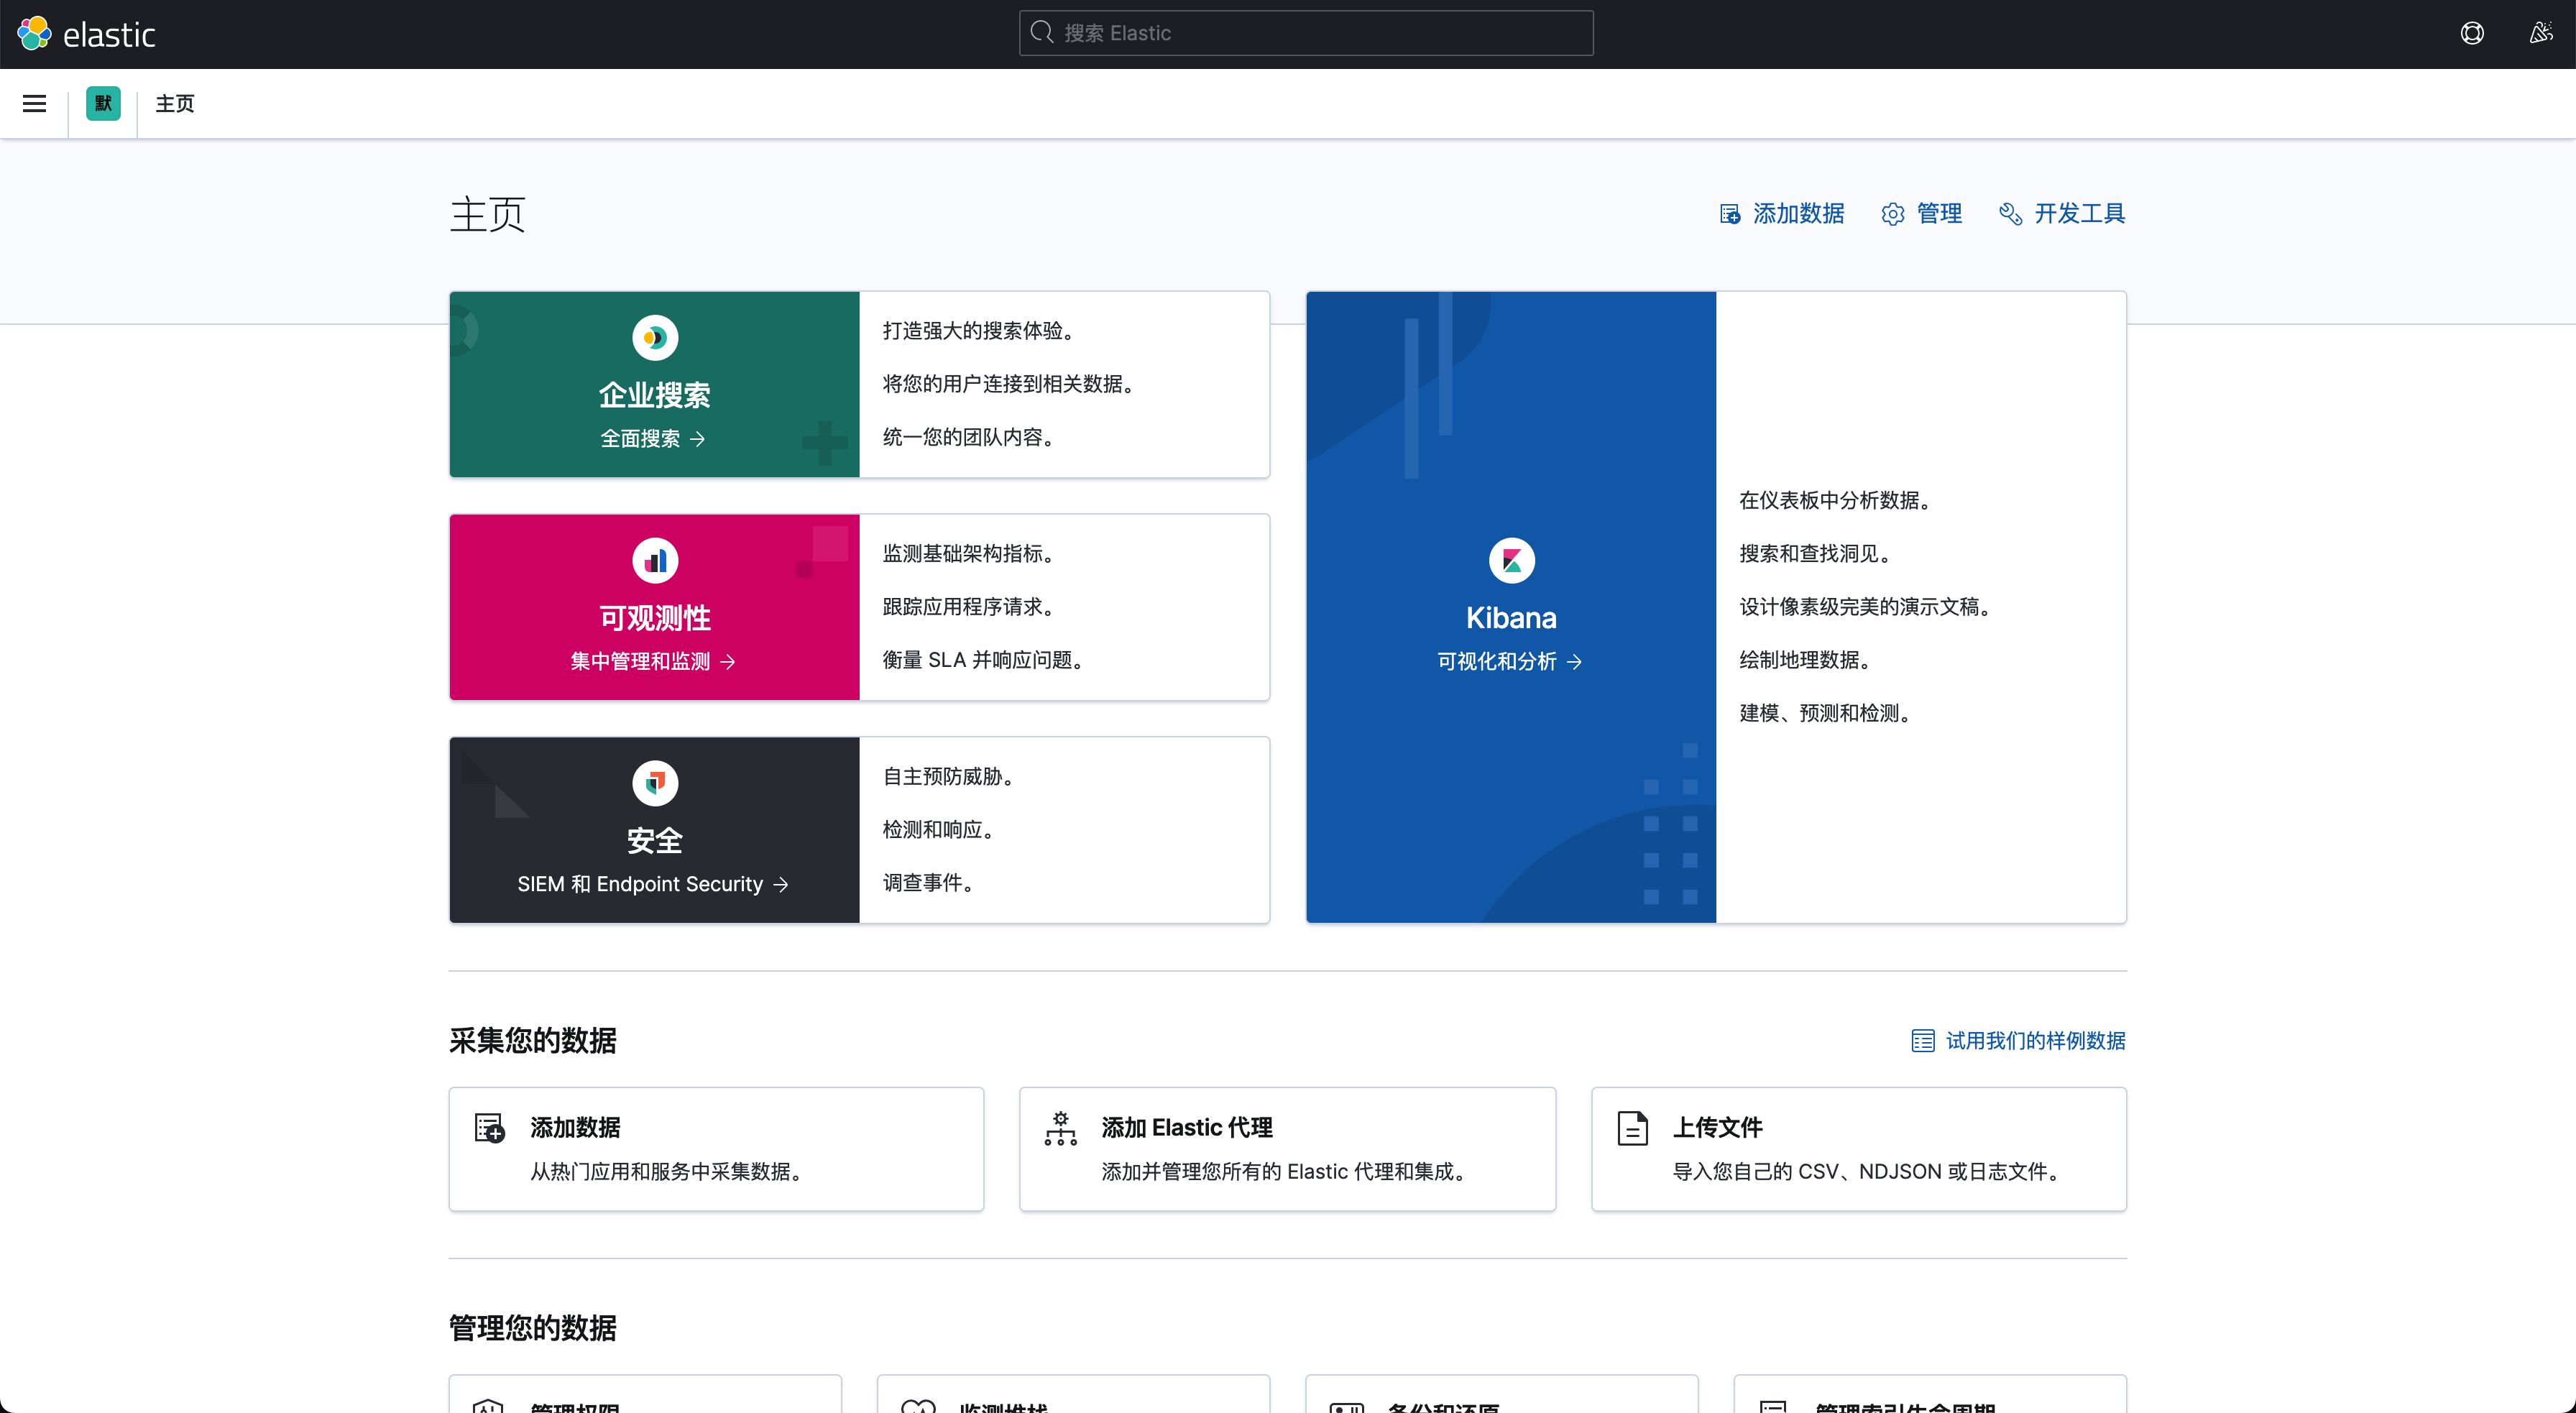Screen dimensions: 2576x1413
Task: Click the 主页 breadcrumb
Action: (175, 103)
